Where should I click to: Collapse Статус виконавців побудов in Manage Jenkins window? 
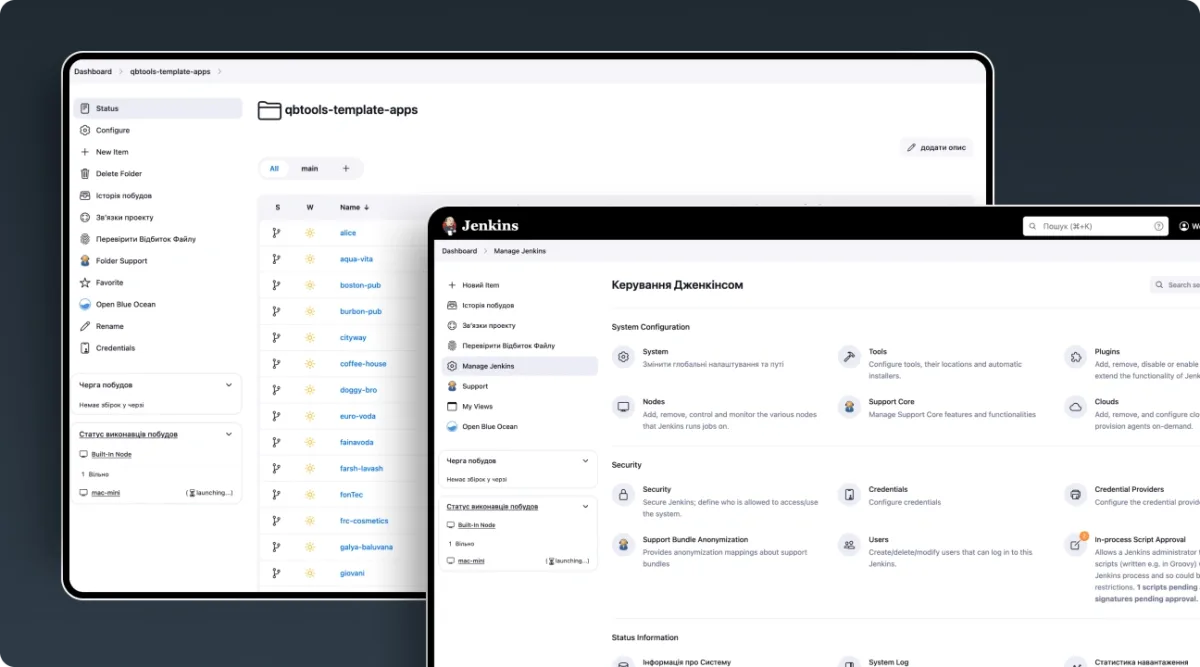(586, 507)
